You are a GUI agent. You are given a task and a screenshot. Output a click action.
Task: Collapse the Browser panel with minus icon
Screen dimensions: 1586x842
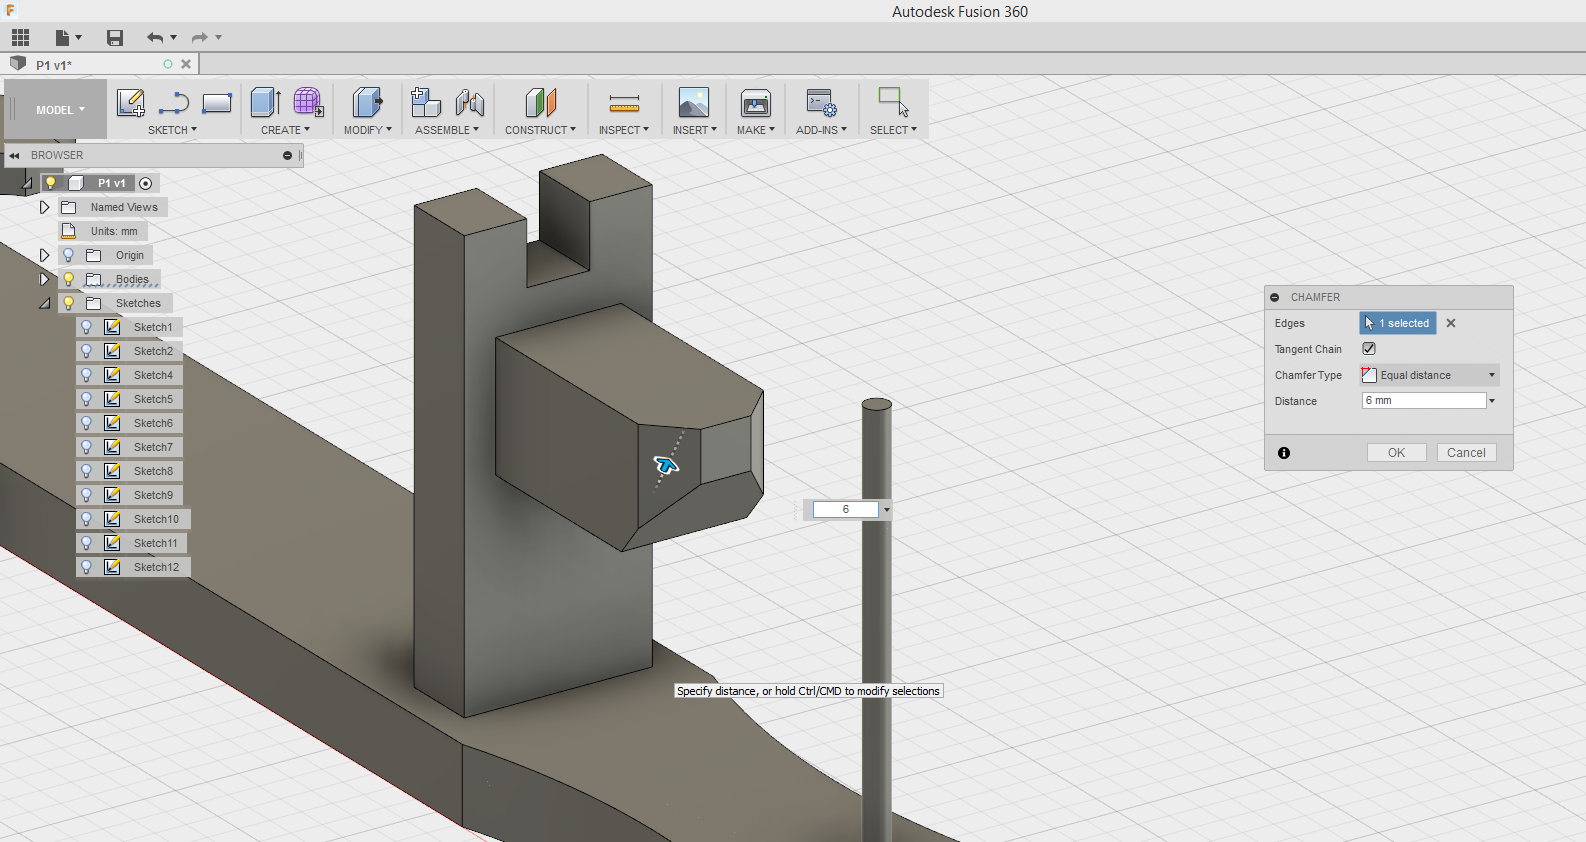pyautogui.click(x=287, y=155)
